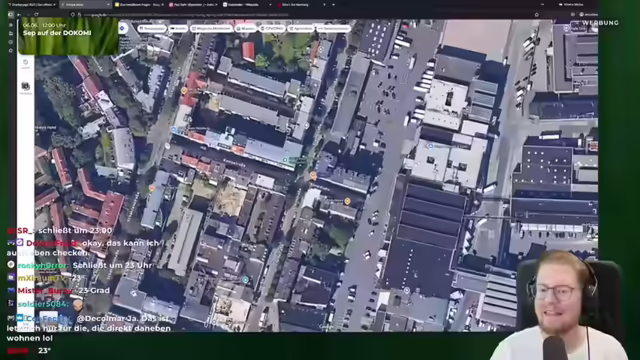Bookmark this page with the star icon
640x360 pixels.
tap(536, 15)
